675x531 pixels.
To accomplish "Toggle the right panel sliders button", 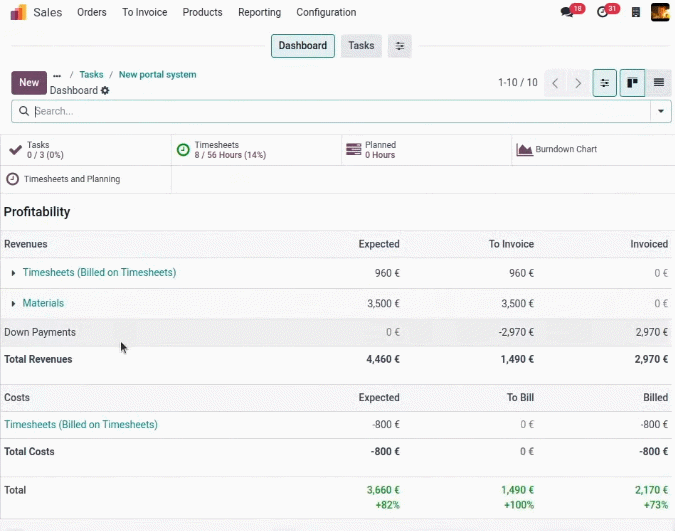I will pyautogui.click(x=604, y=83).
